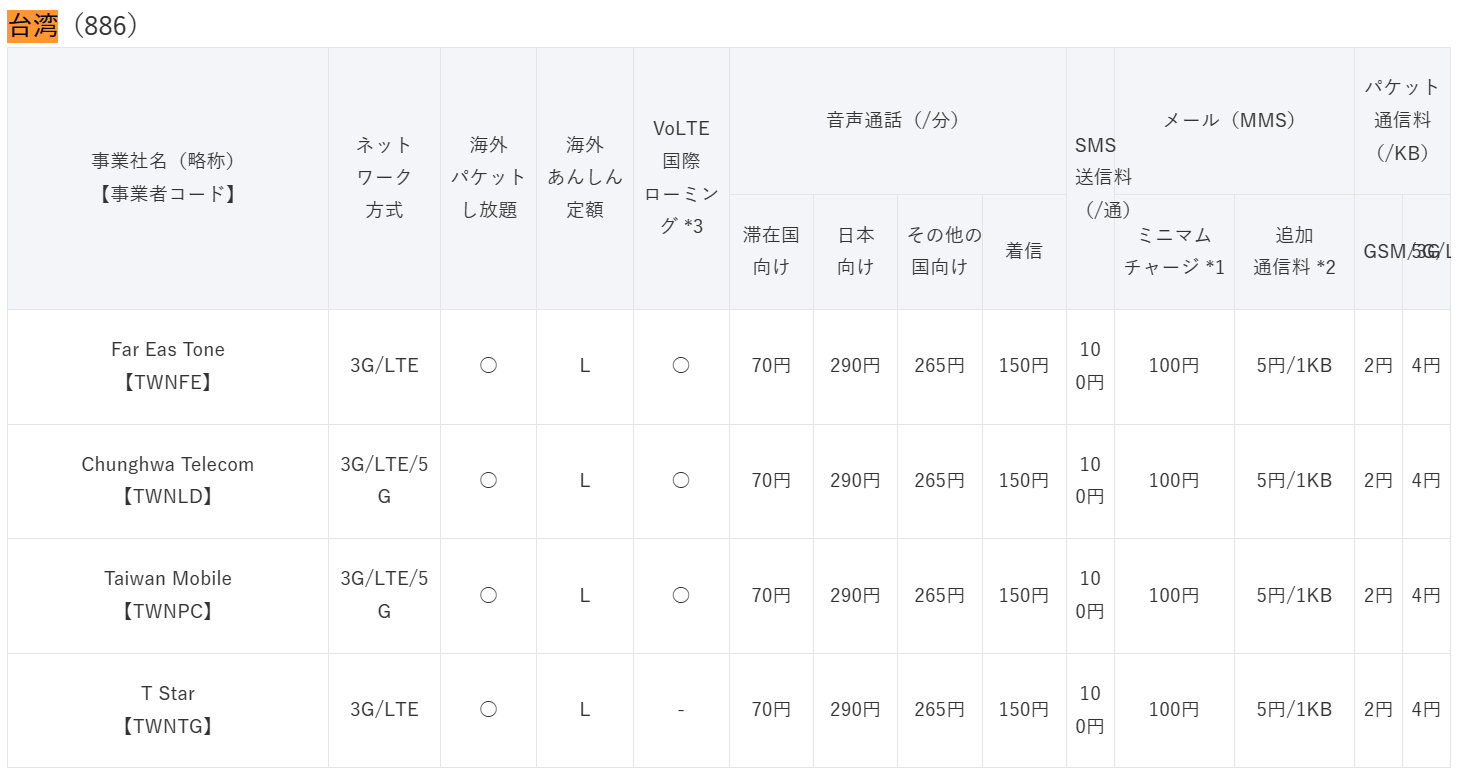Screen dimensions: 1462x778
Task: Click the VoLTE circle mark for Far Eas Tone
Action: [x=681, y=366]
